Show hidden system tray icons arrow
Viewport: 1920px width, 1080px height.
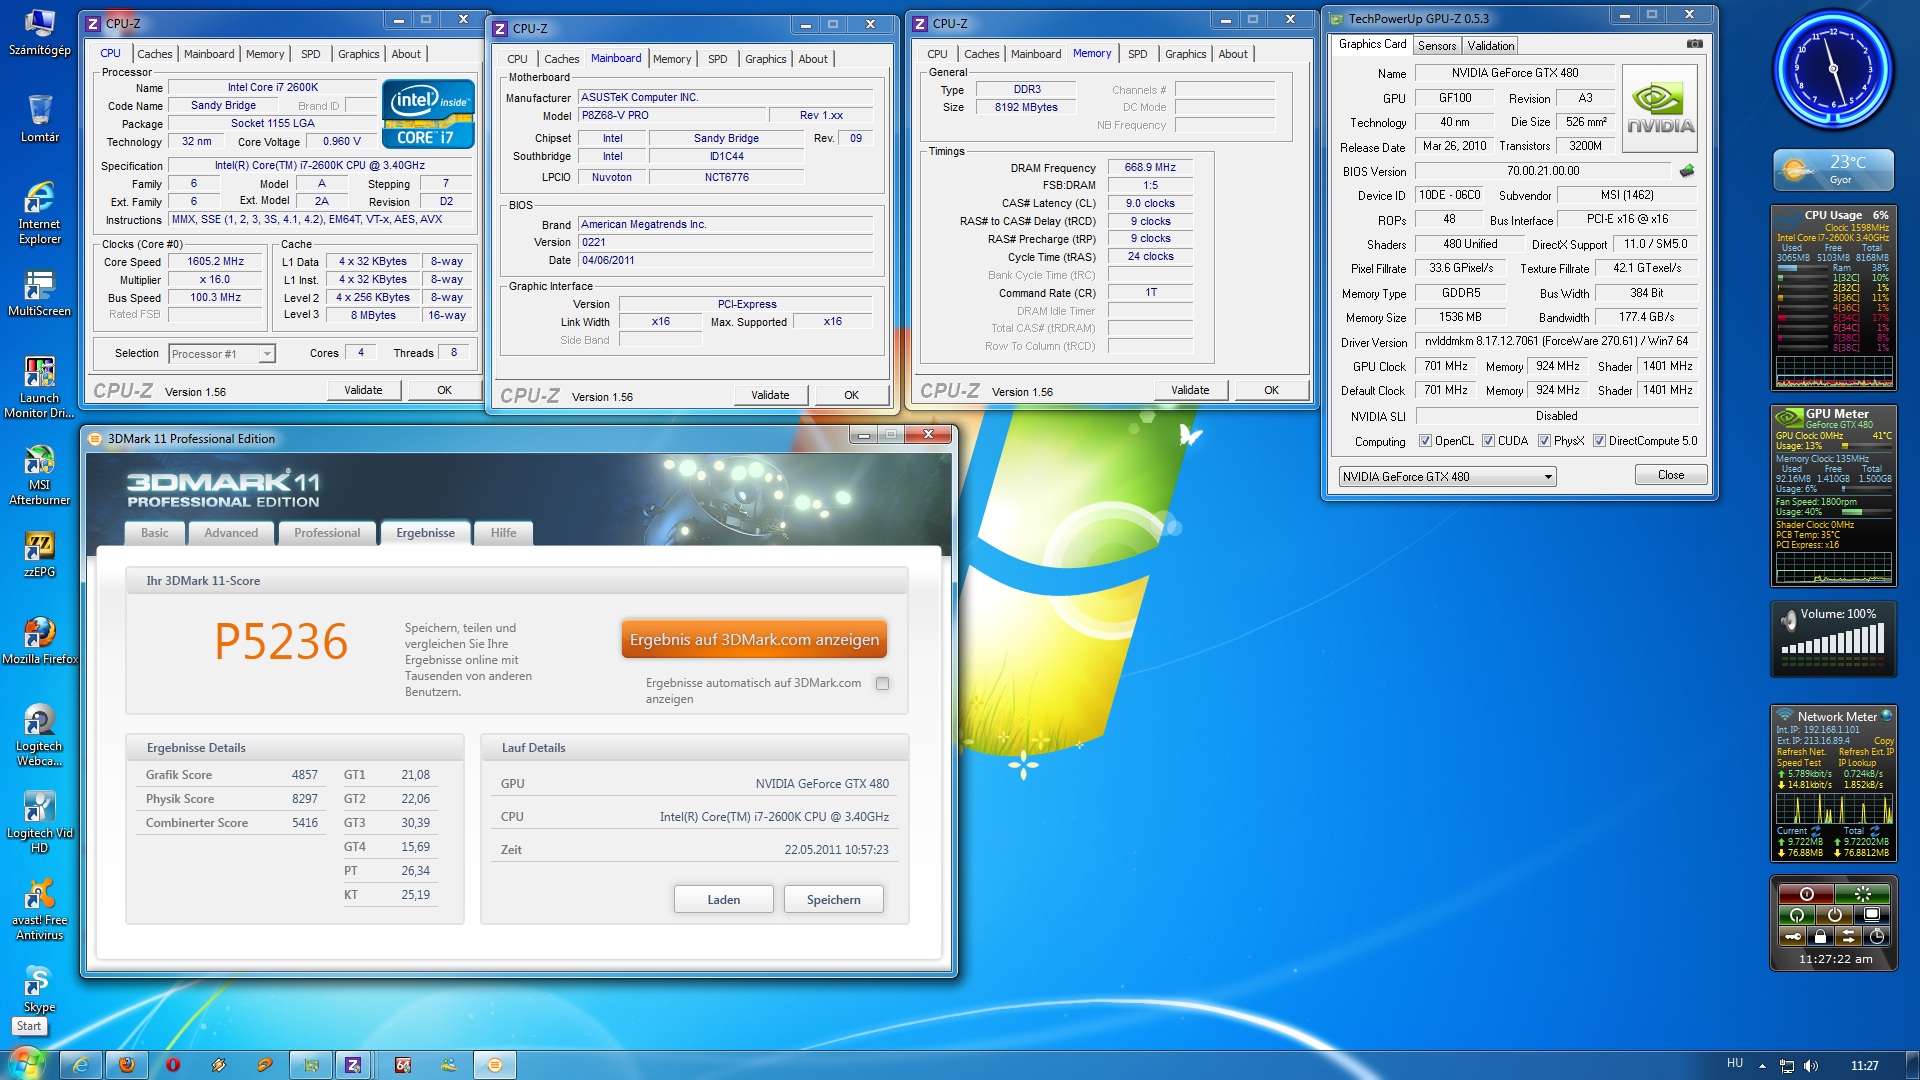(1762, 1066)
